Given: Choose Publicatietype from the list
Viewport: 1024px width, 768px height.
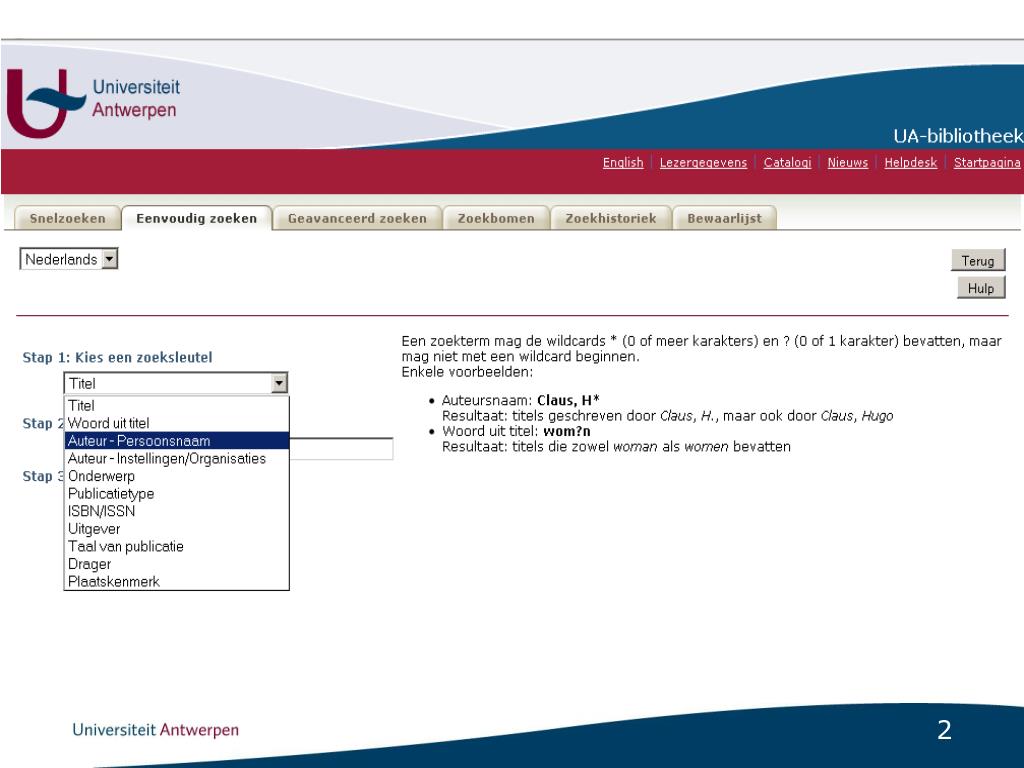Looking at the screenshot, I should tap(176, 494).
